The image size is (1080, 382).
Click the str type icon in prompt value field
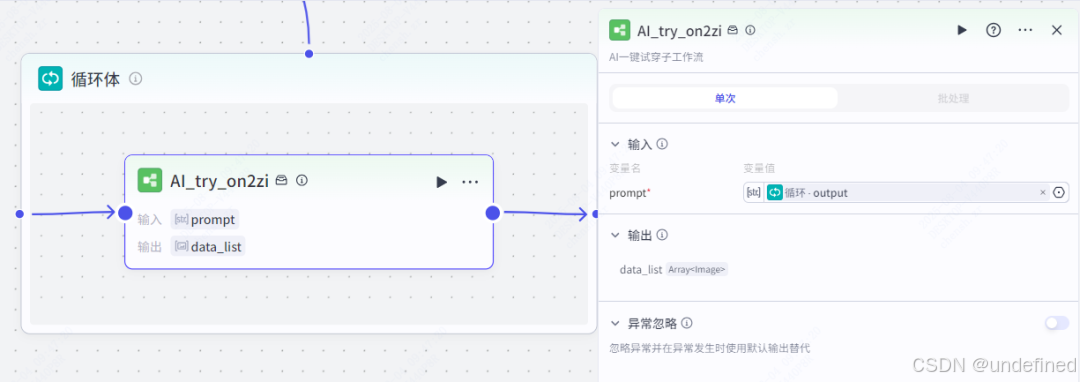[754, 193]
